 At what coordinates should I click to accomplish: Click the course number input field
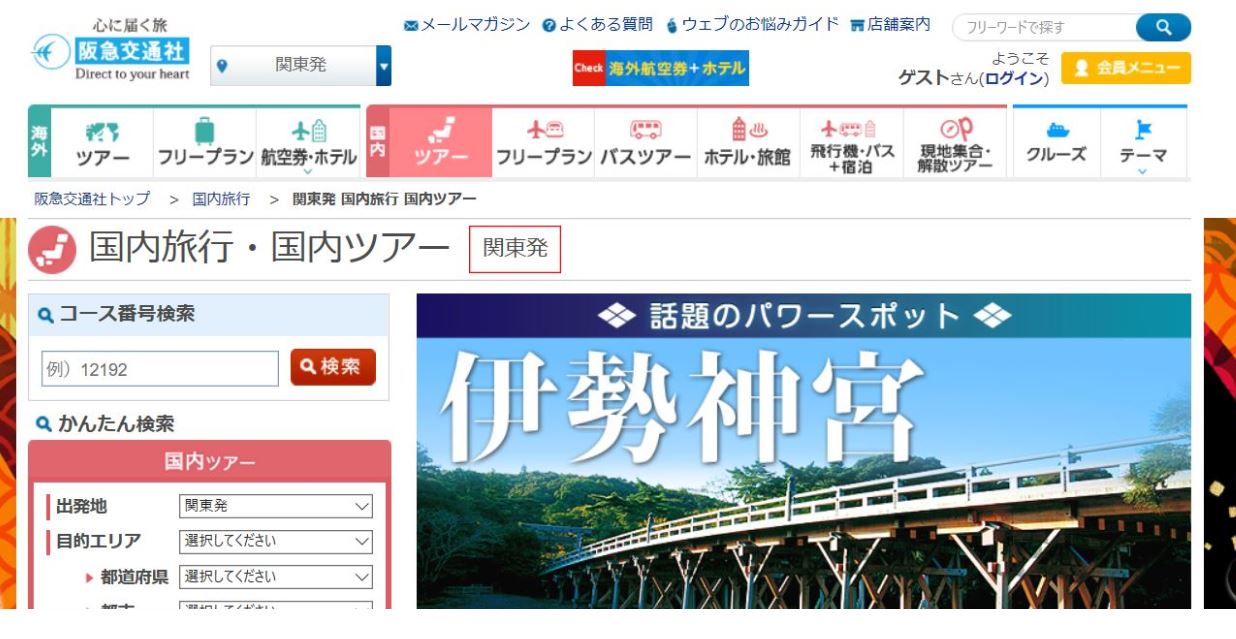(x=160, y=369)
